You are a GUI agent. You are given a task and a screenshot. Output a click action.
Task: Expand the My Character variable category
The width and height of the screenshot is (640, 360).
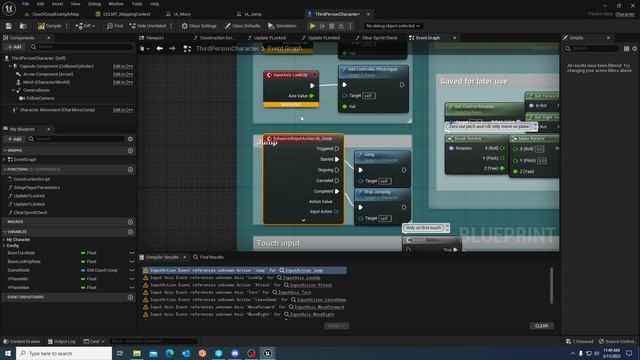click(x=4, y=240)
